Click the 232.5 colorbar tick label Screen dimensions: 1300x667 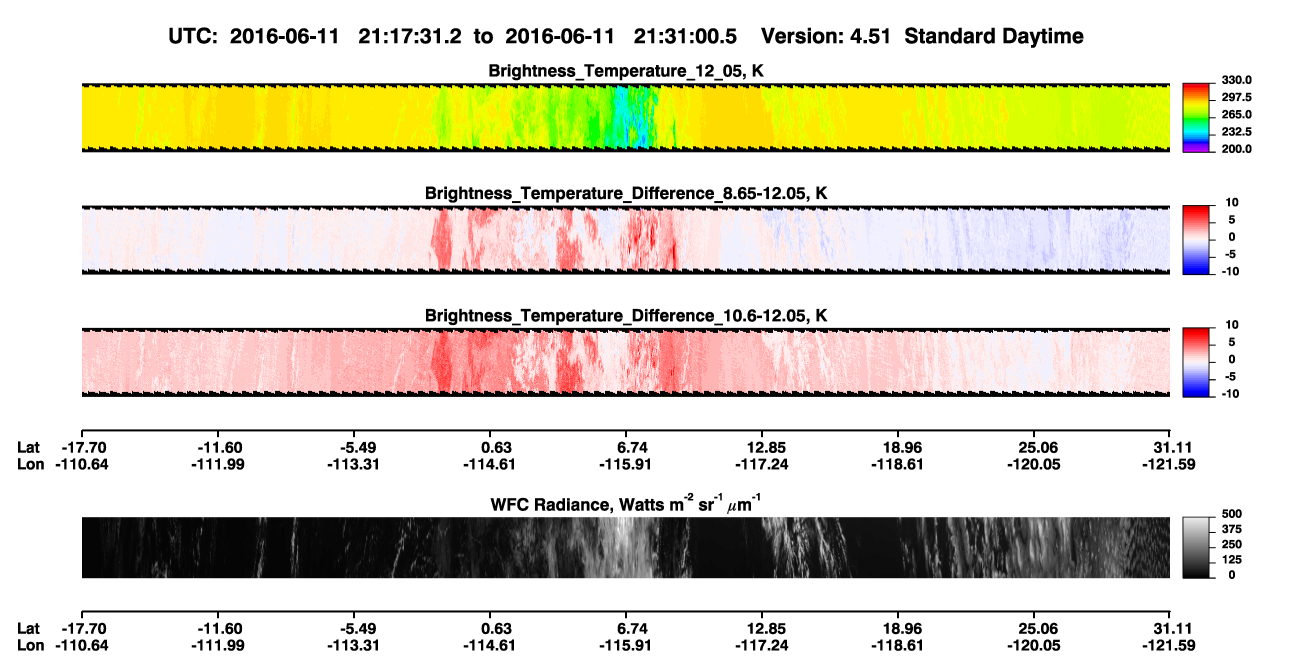pyautogui.click(x=1236, y=131)
